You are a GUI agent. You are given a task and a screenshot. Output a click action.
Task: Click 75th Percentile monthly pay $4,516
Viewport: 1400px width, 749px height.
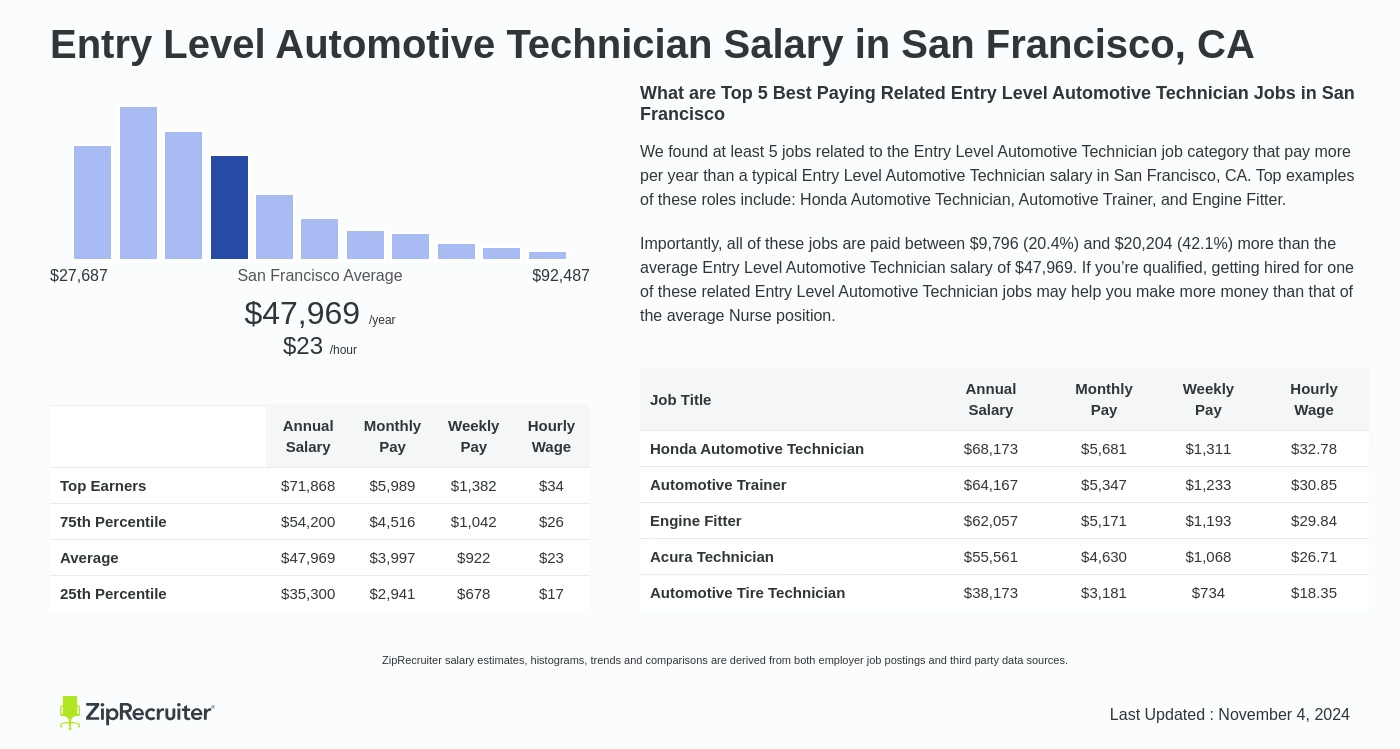coord(392,522)
